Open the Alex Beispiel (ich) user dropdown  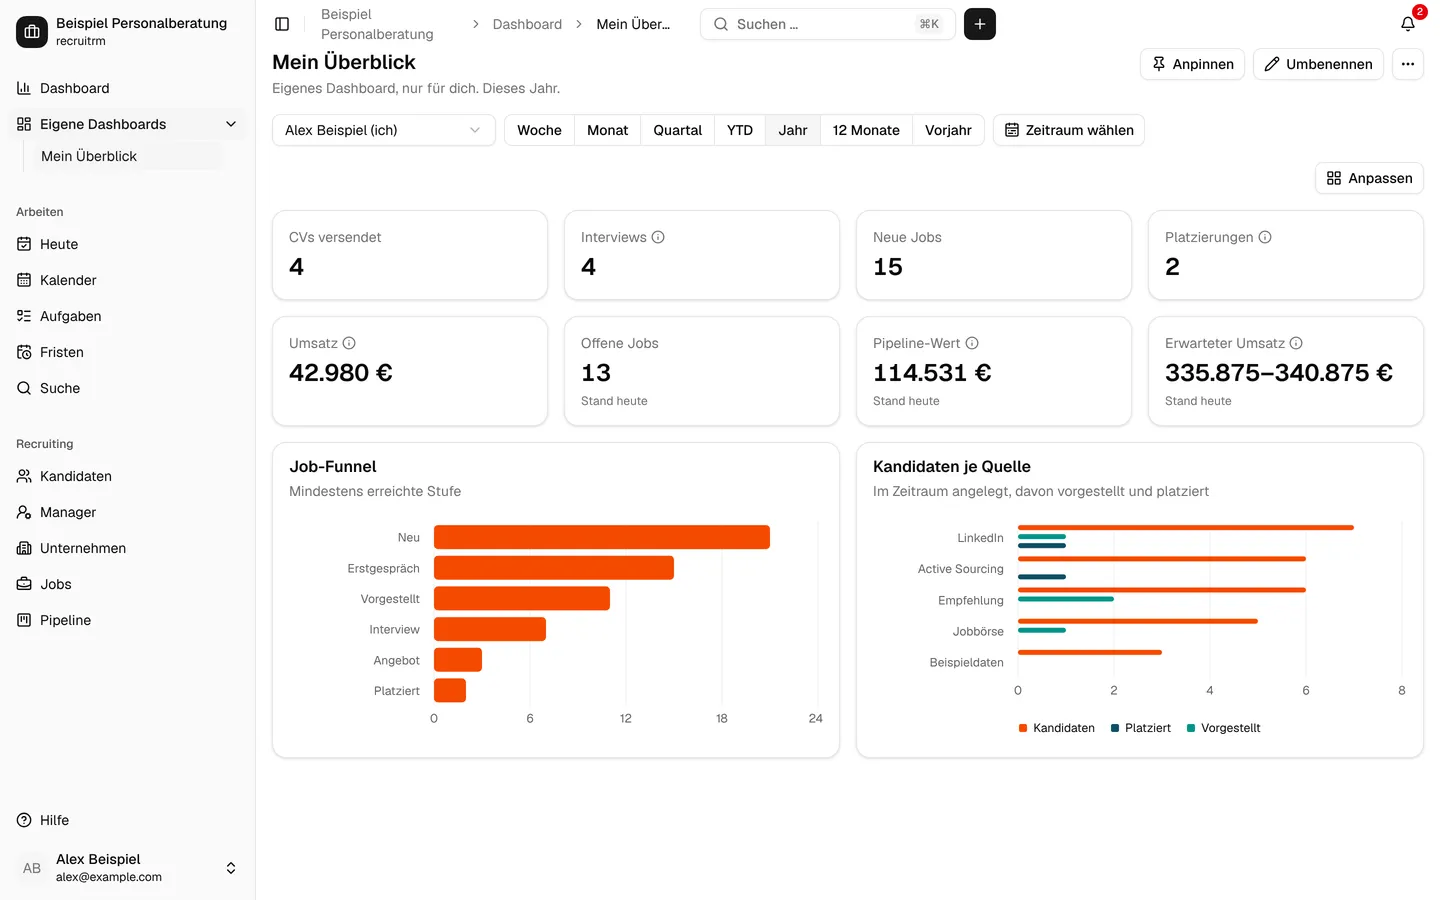pyautogui.click(x=384, y=130)
